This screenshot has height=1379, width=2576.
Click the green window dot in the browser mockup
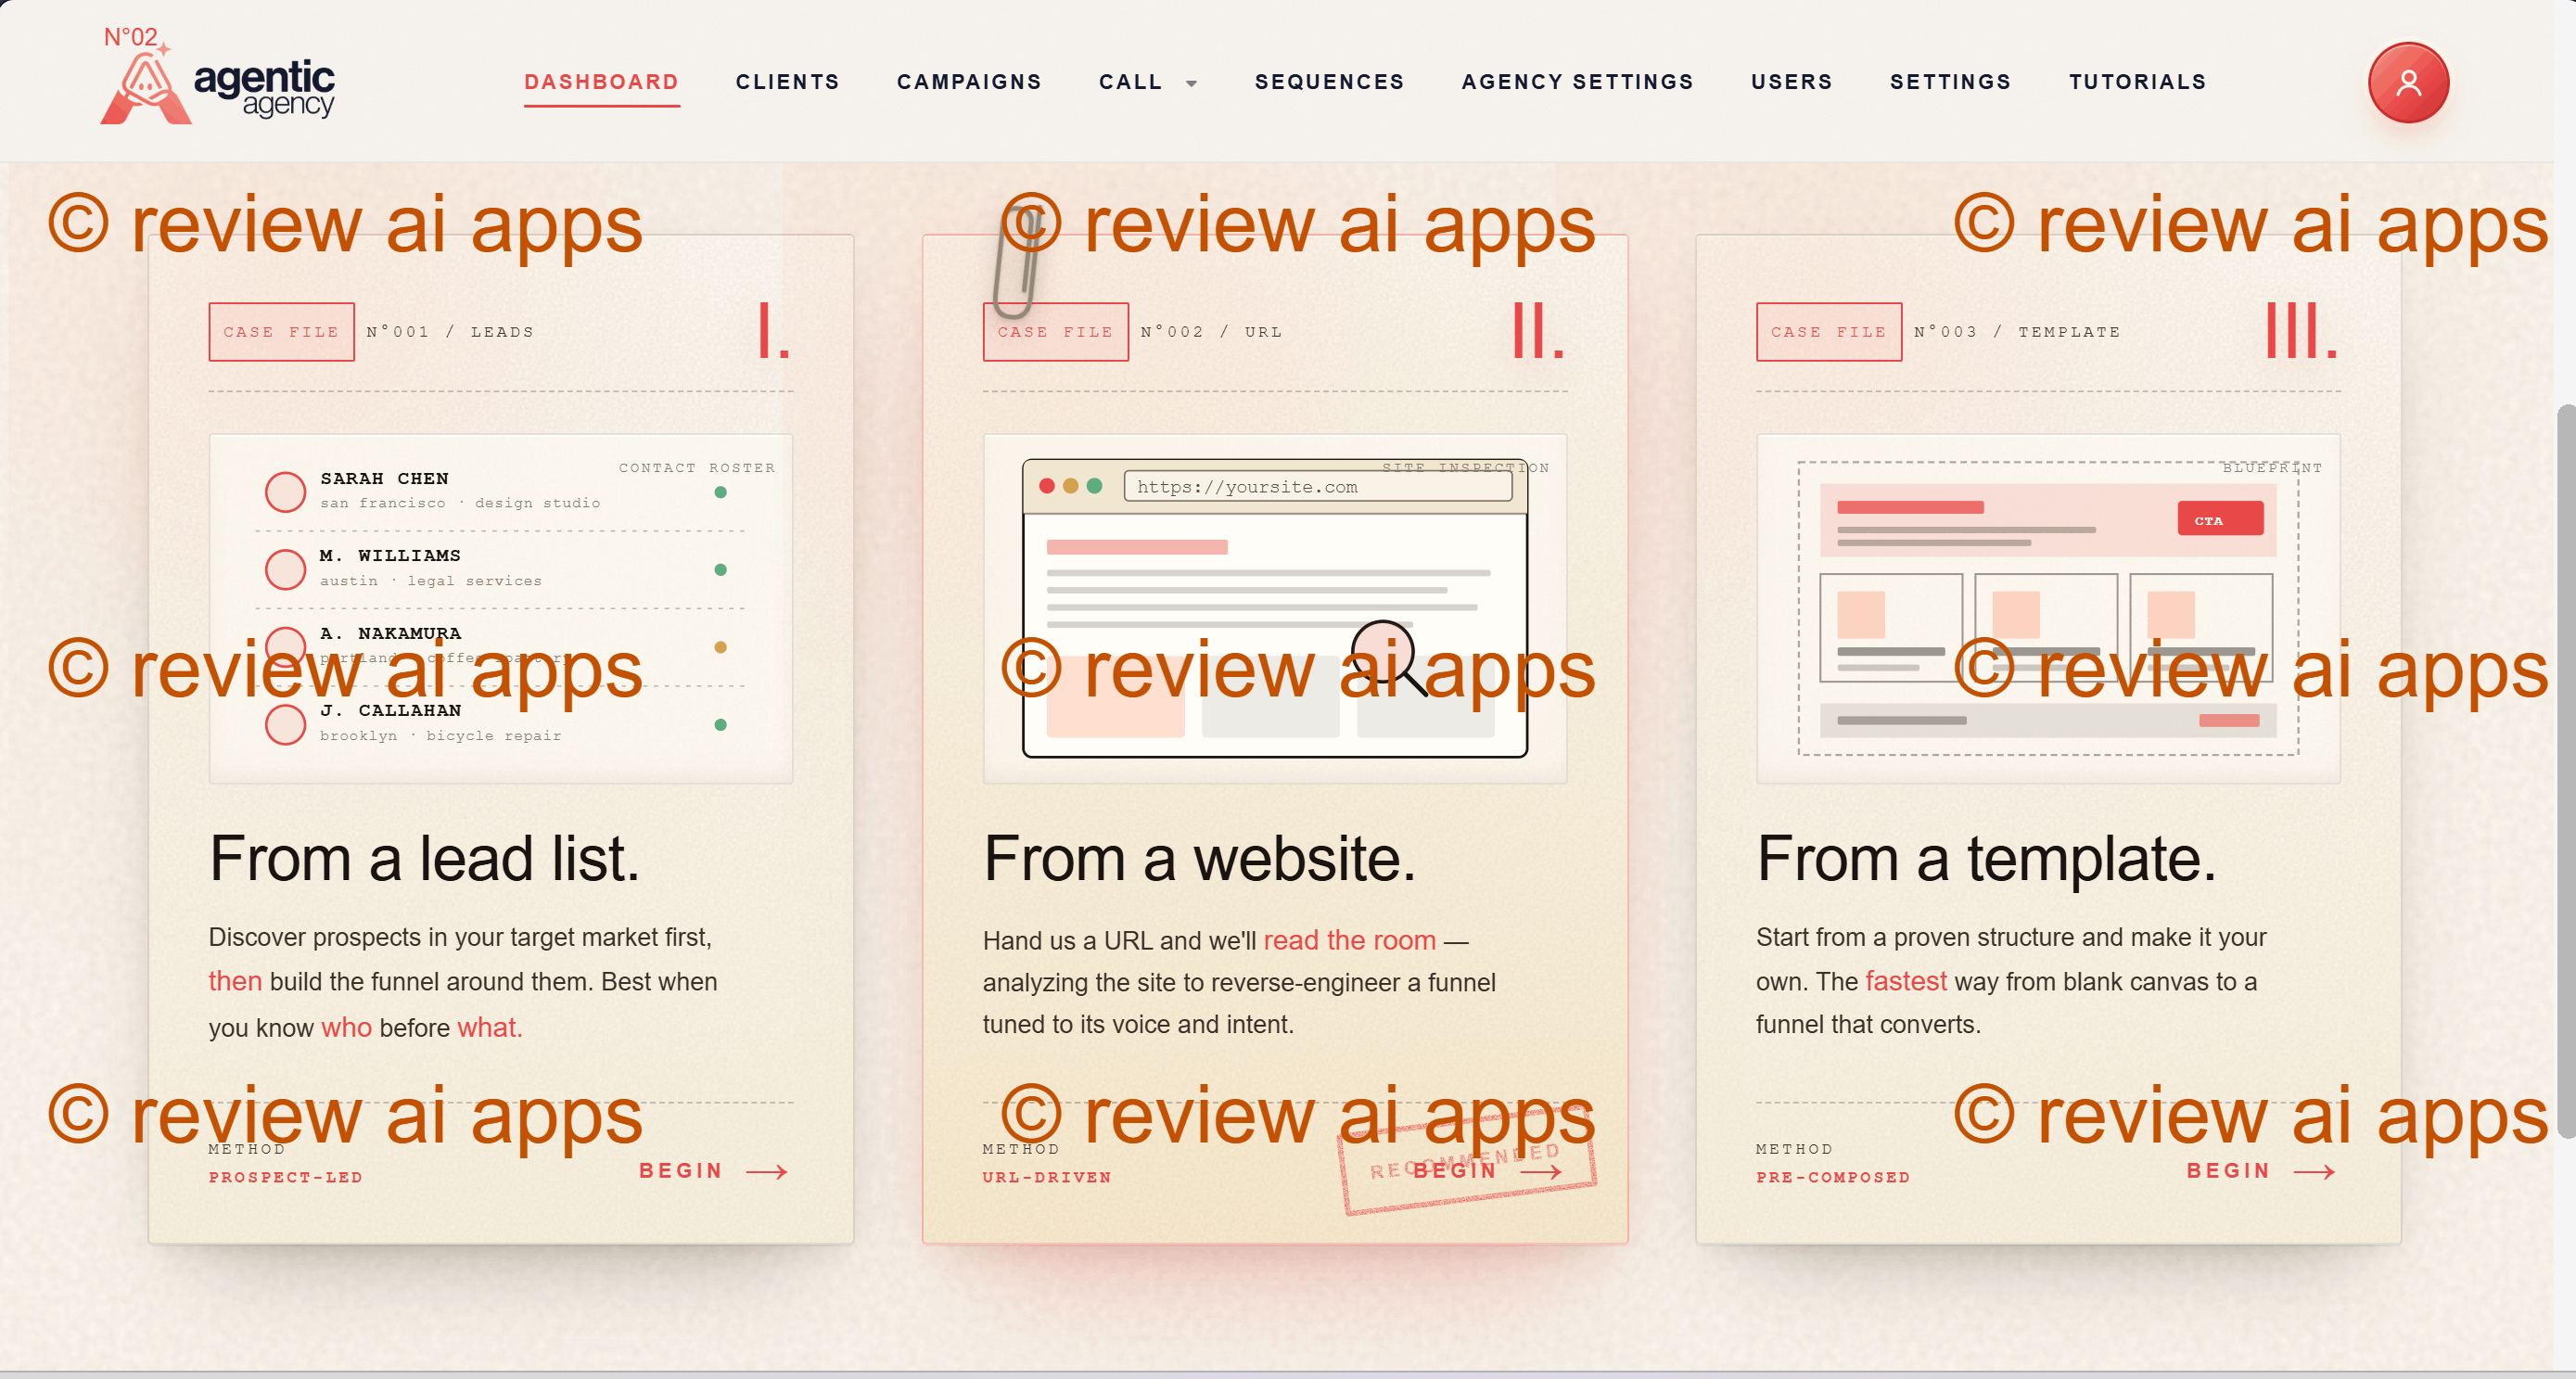1094,486
